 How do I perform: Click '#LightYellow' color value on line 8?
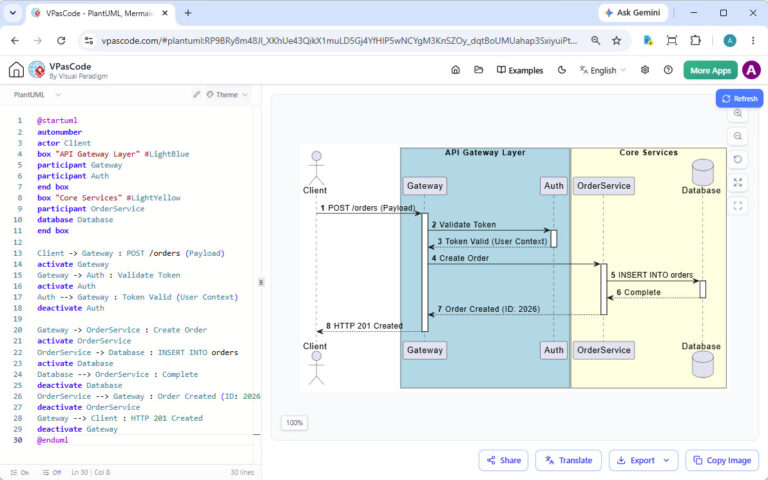coord(153,198)
